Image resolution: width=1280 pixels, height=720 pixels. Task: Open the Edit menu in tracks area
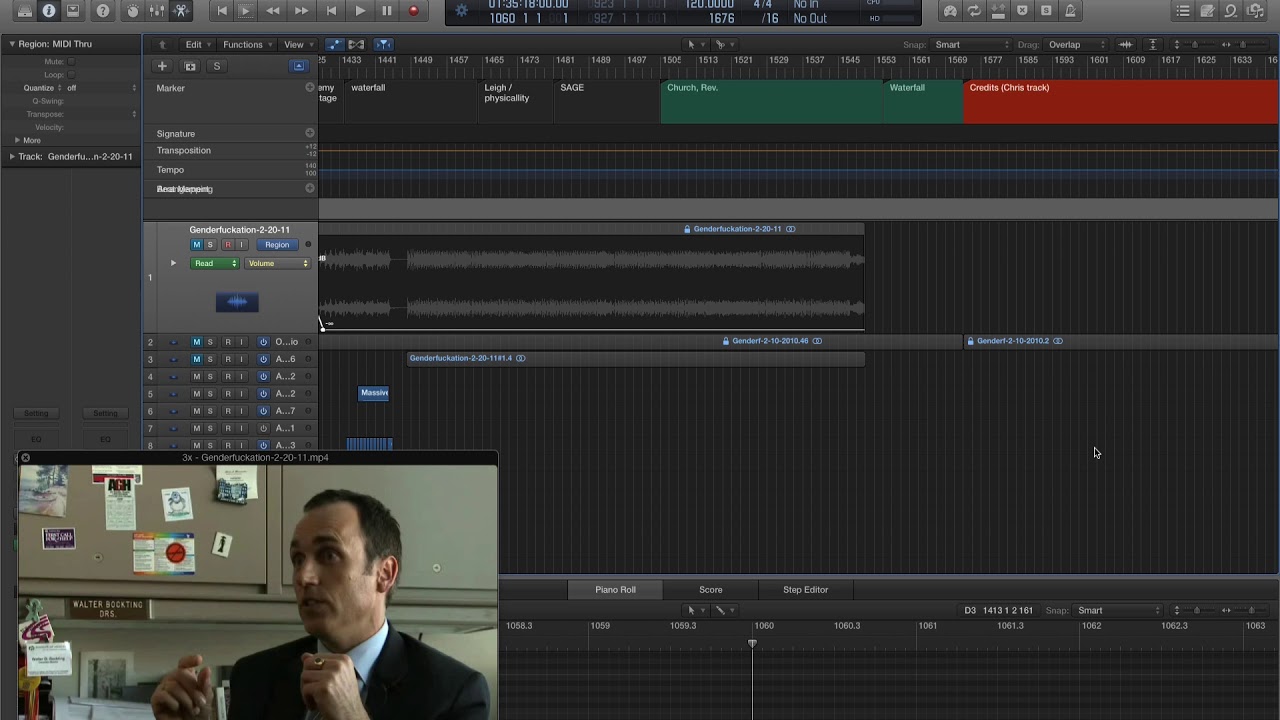coord(197,45)
